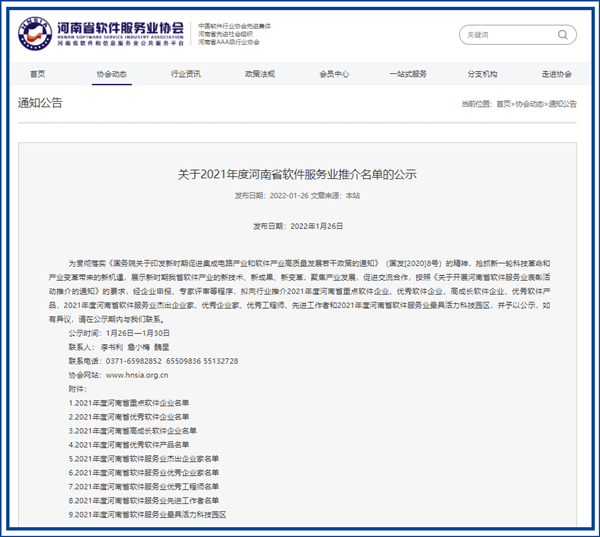Open attachment 4 优秀软件产品名单
Image resolution: width=600 pixels, height=537 pixels.
pos(129,445)
